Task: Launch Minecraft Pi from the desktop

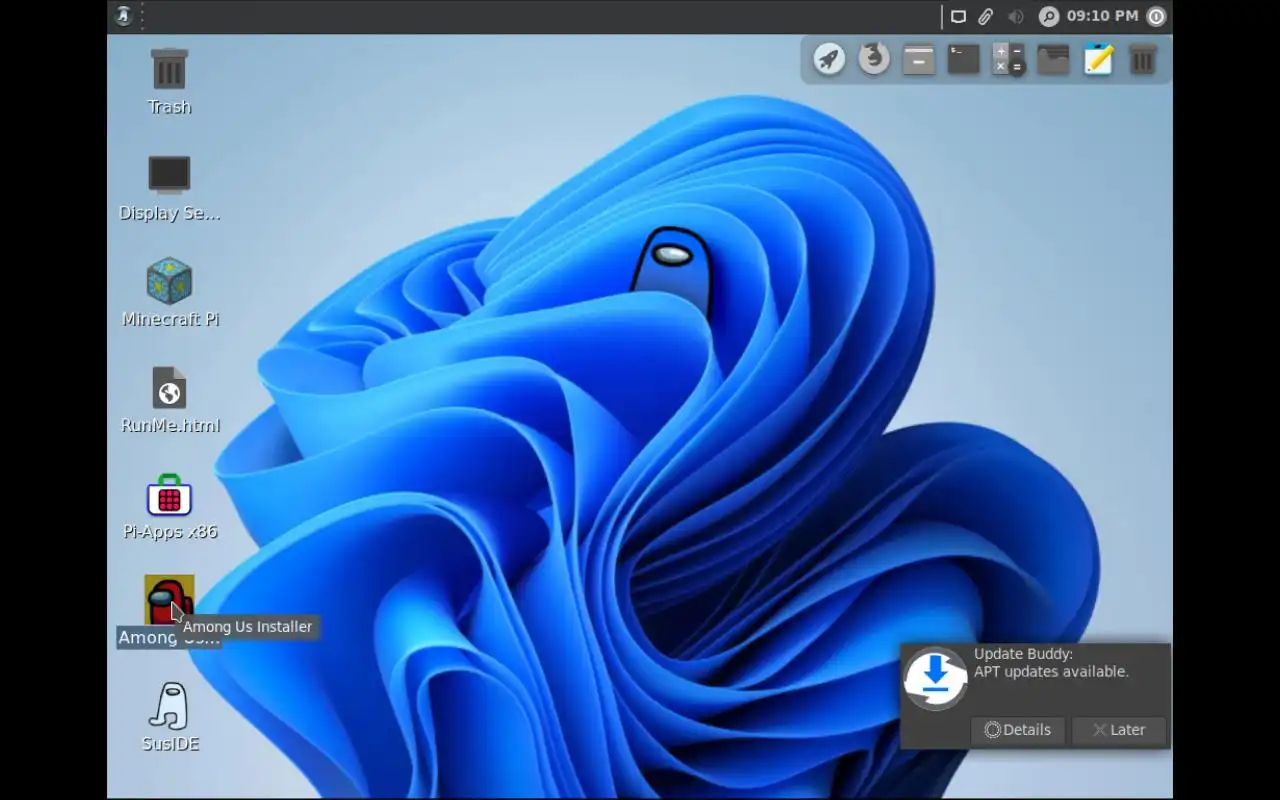Action: (169, 281)
